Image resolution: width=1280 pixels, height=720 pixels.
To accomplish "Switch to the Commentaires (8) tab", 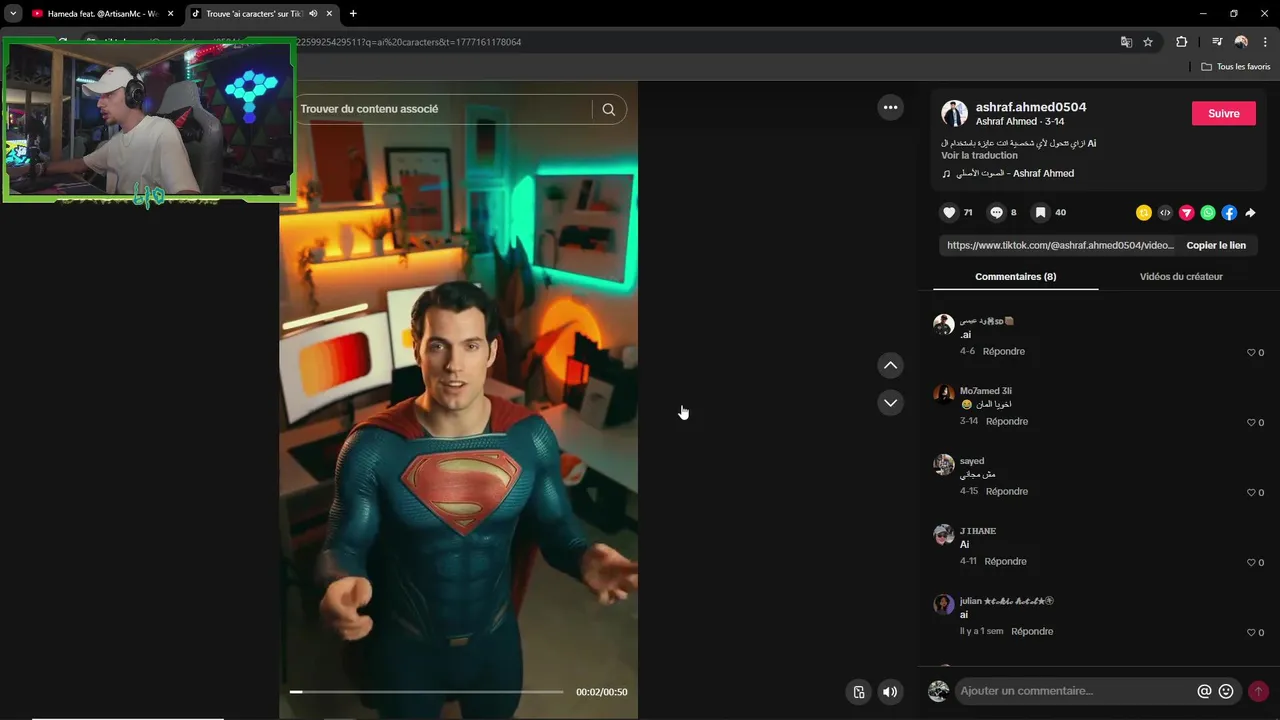I will coord(1015,276).
